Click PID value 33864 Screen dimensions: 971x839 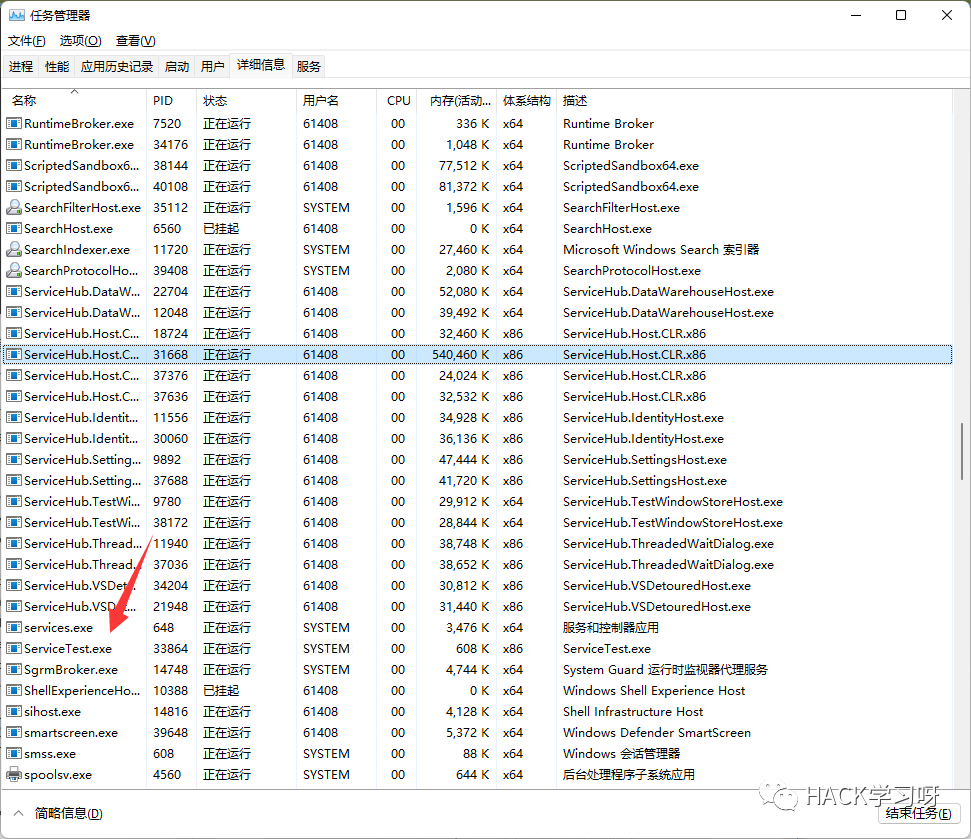pos(171,648)
